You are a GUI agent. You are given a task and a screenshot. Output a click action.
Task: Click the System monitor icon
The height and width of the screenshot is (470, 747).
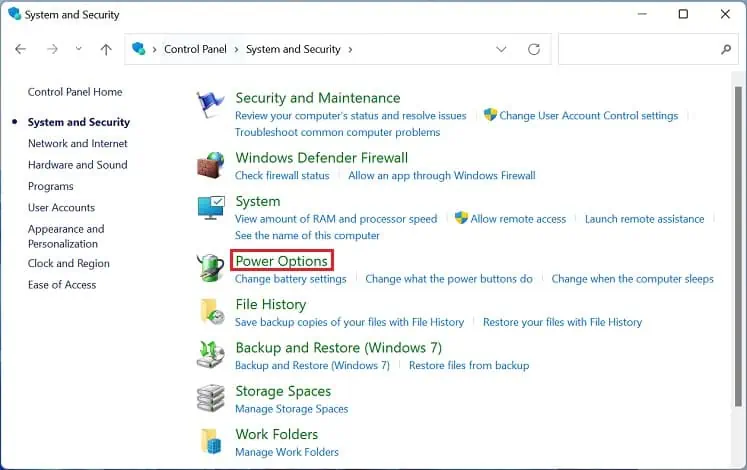click(211, 209)
